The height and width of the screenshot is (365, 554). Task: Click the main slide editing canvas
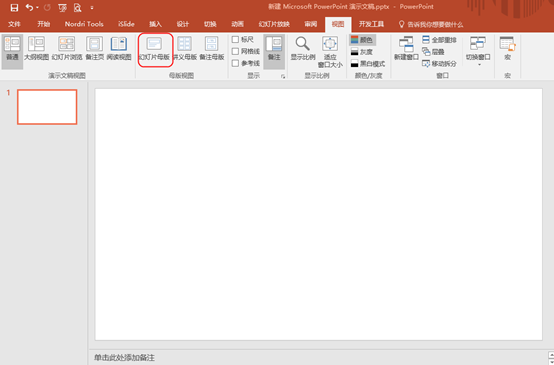pyautogui.click(x=318, y=214)
